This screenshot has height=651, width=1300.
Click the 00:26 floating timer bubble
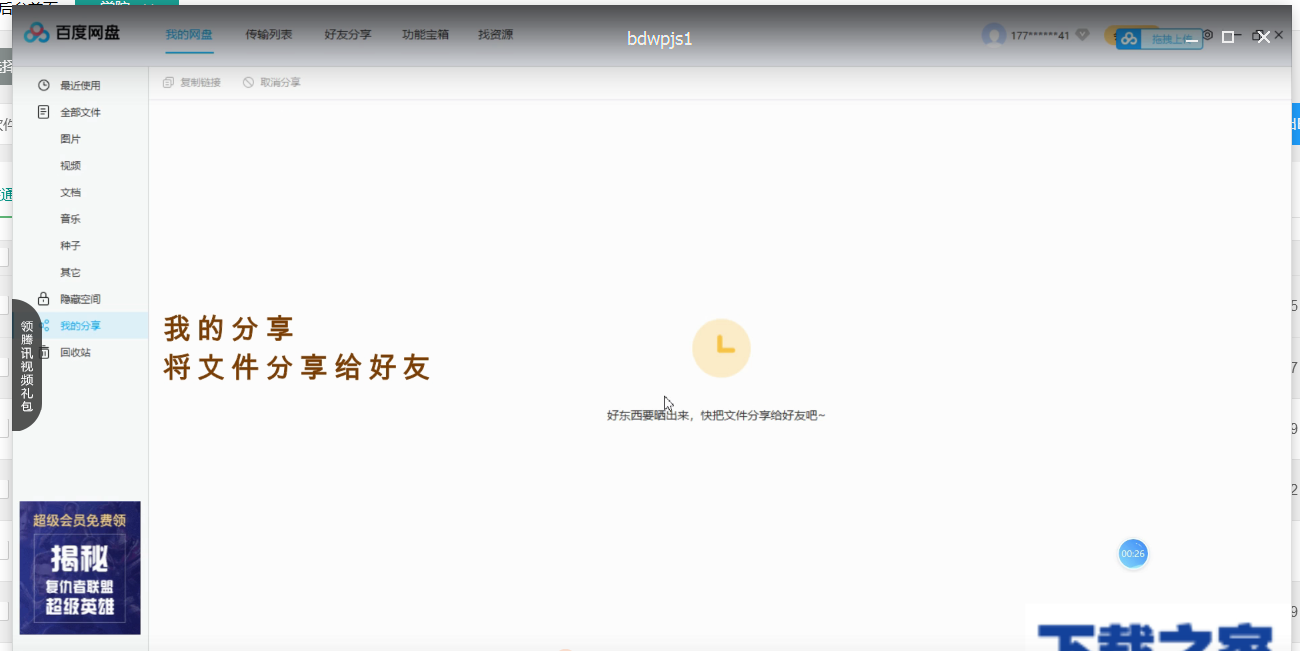[x=1133, y=553]
